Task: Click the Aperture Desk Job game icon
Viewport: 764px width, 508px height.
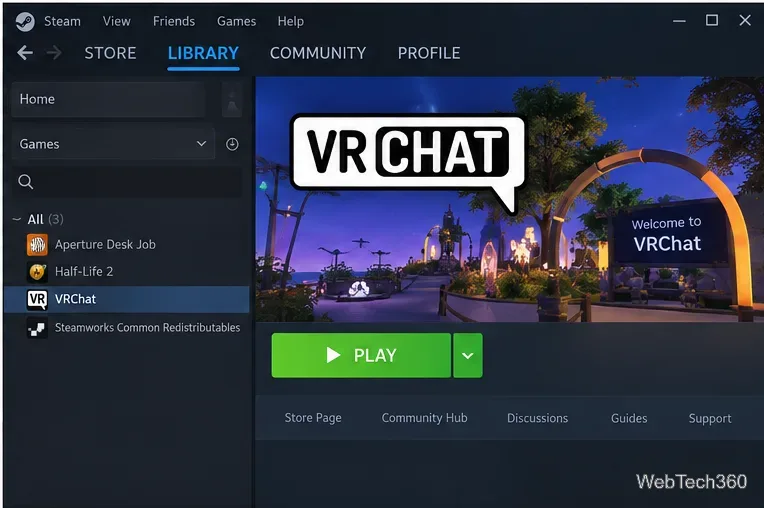Action: [x=37, y=245]
